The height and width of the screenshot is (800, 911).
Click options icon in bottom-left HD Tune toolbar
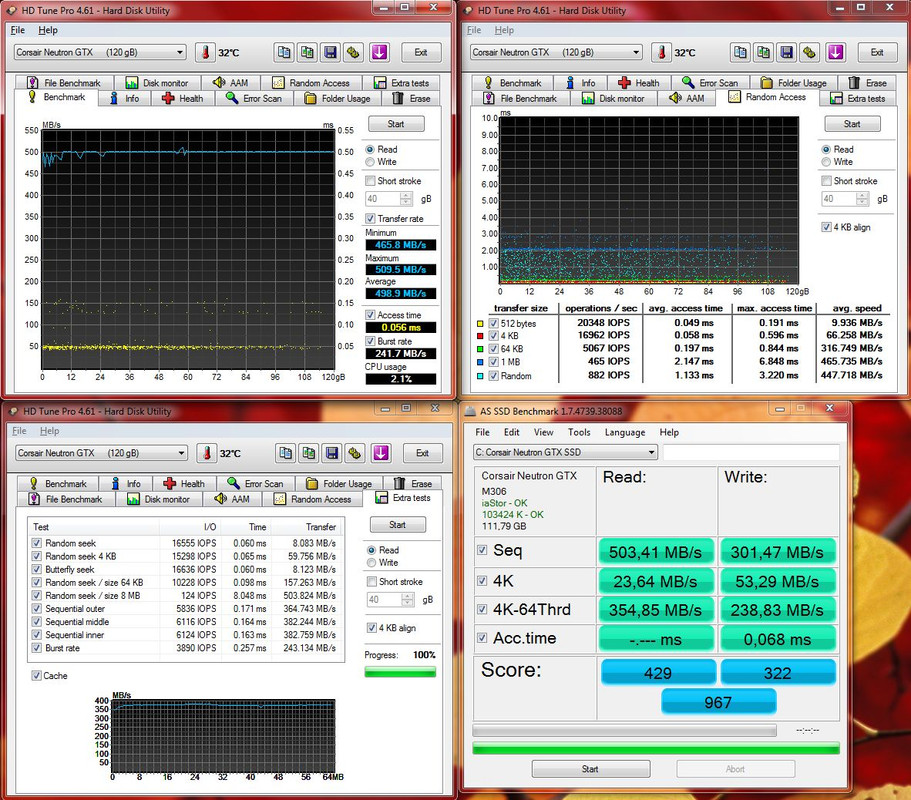(x=355, y=453)
